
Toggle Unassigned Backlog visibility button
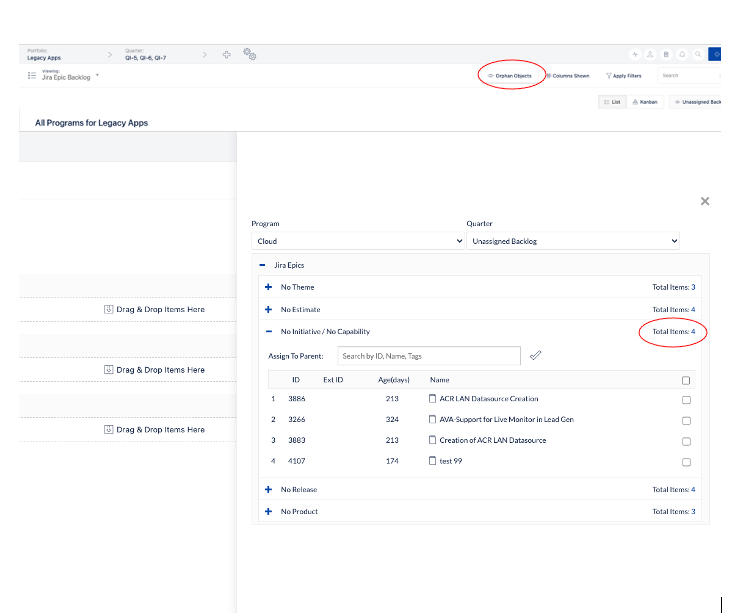(x=696, y=102)
